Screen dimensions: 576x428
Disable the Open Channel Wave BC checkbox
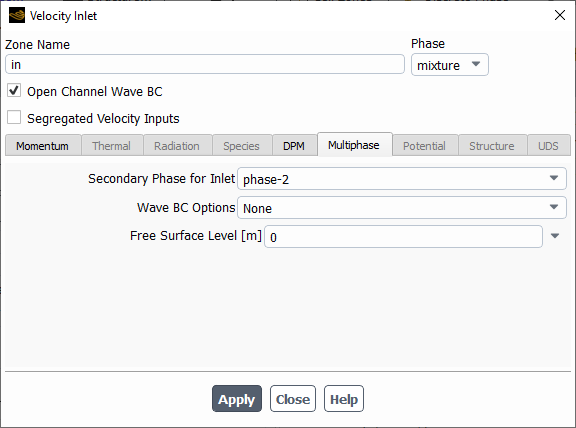point(14,90)
